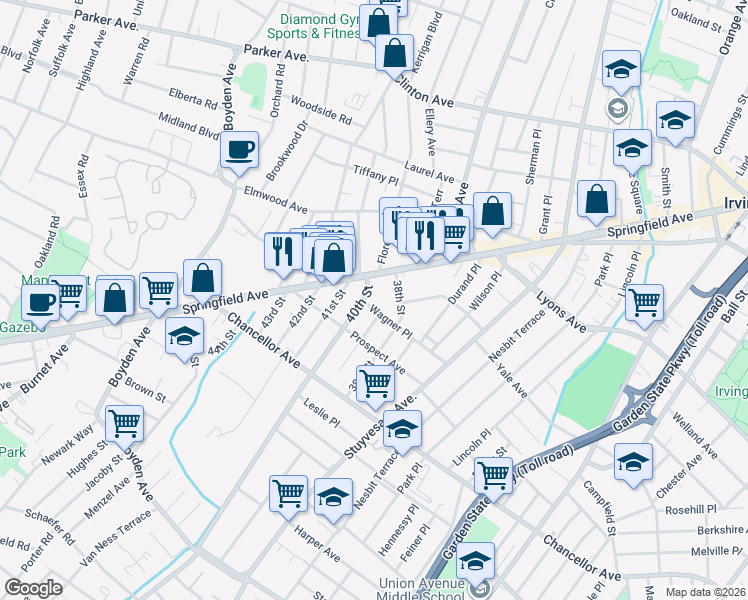Click the shopping bag marker near Grant Pl
Screen dimensions: 748x600
pyautogui.click(x=596, y=200)
